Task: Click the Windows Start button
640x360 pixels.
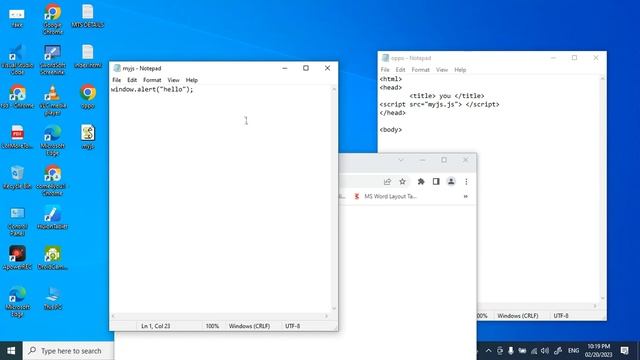Action: 11,351
